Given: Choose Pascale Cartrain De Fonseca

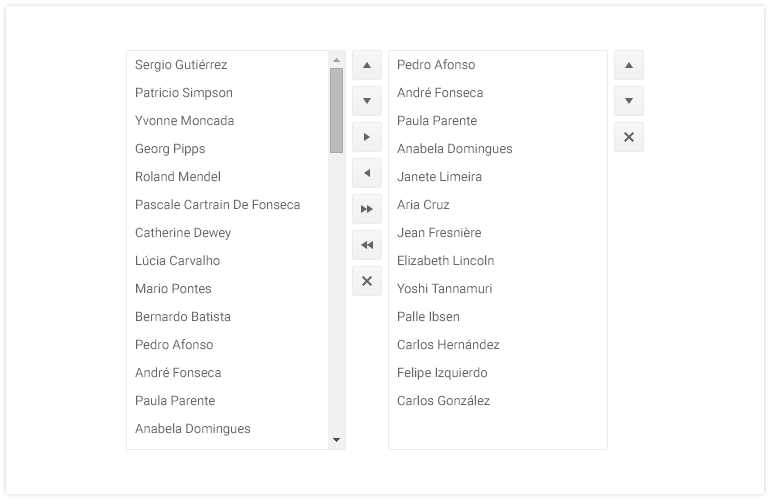Looking at the screenshot, I should point(217,205).
